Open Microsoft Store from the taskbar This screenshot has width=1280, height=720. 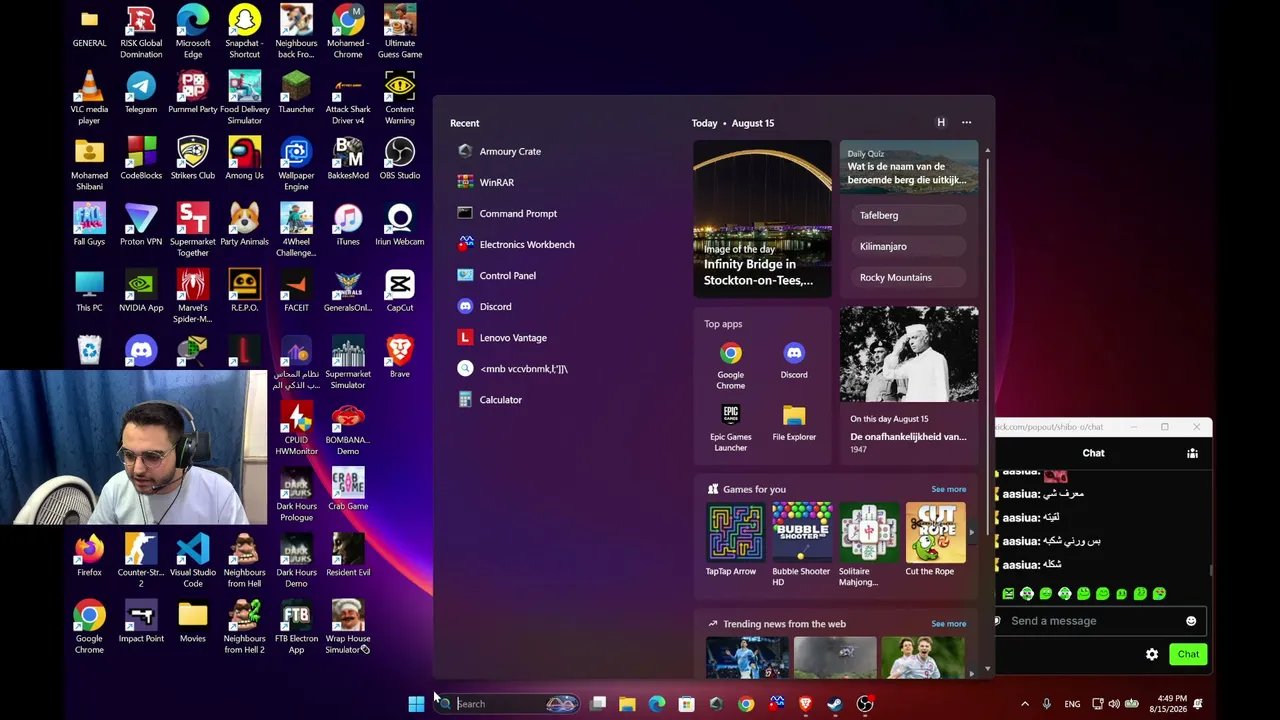(686, 704)
